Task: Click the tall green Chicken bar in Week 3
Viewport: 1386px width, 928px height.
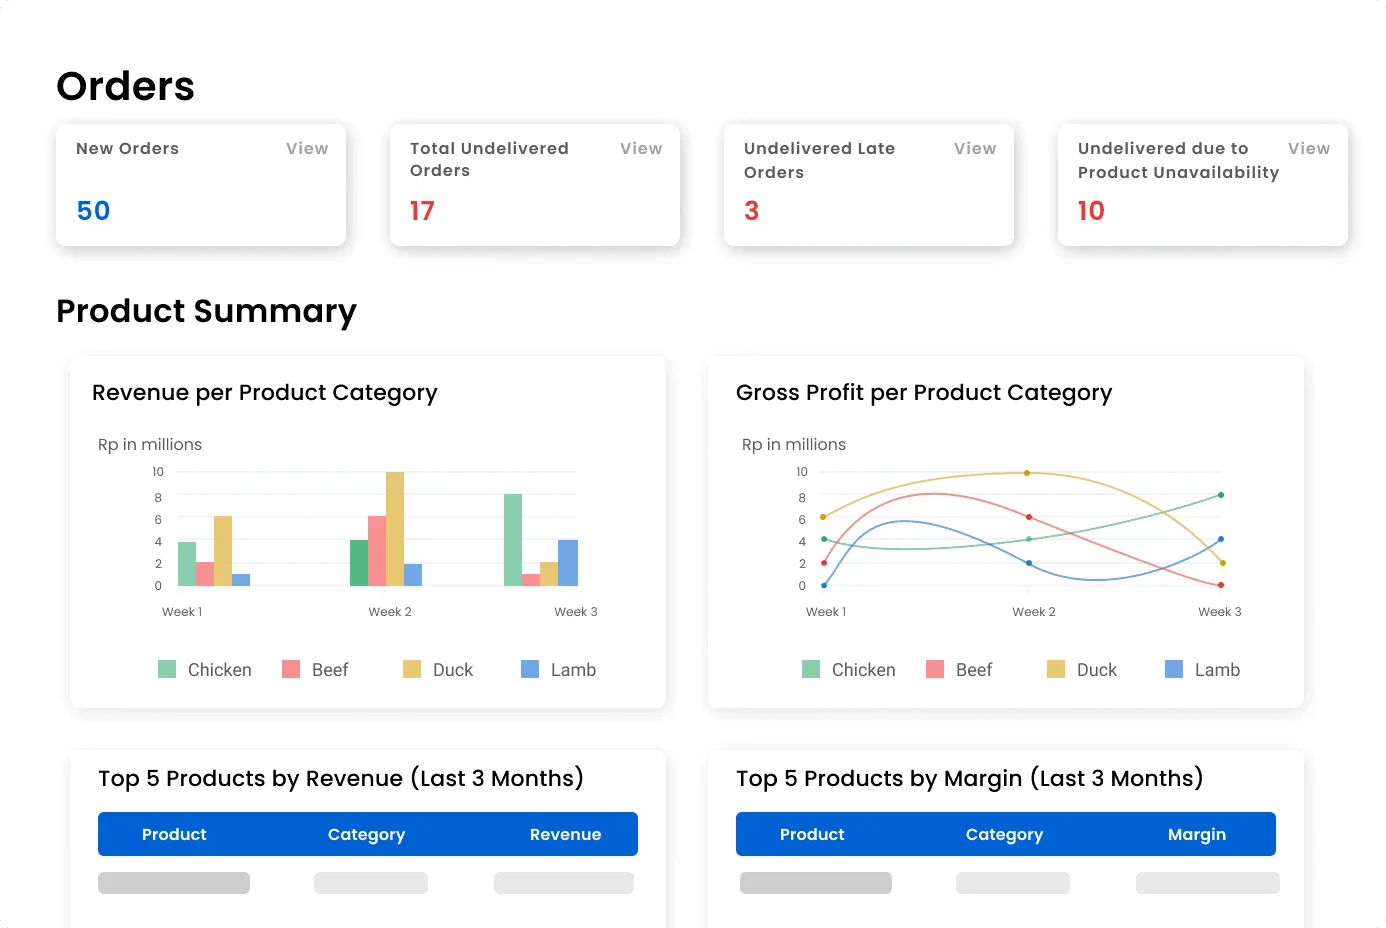Action: (513, 540)
